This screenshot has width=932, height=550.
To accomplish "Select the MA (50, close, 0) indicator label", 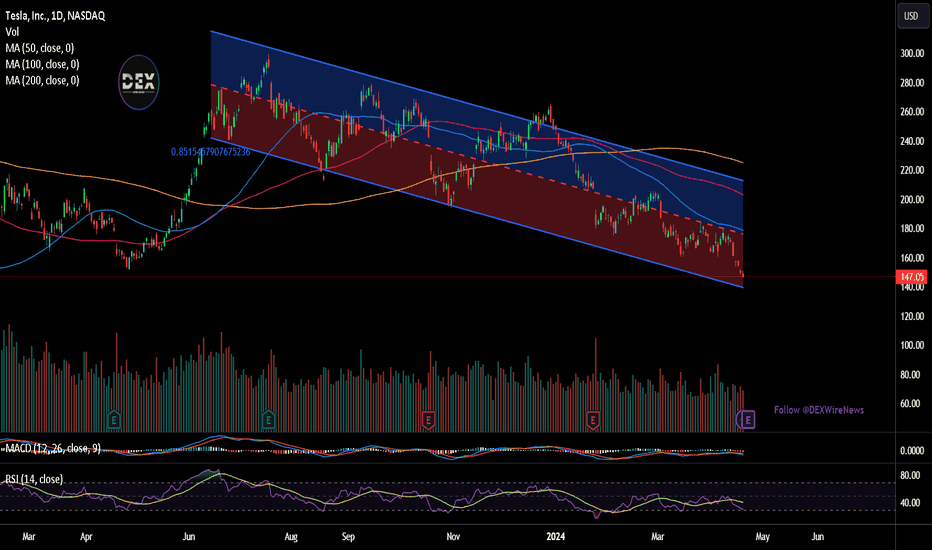I will tap(40, 48).
